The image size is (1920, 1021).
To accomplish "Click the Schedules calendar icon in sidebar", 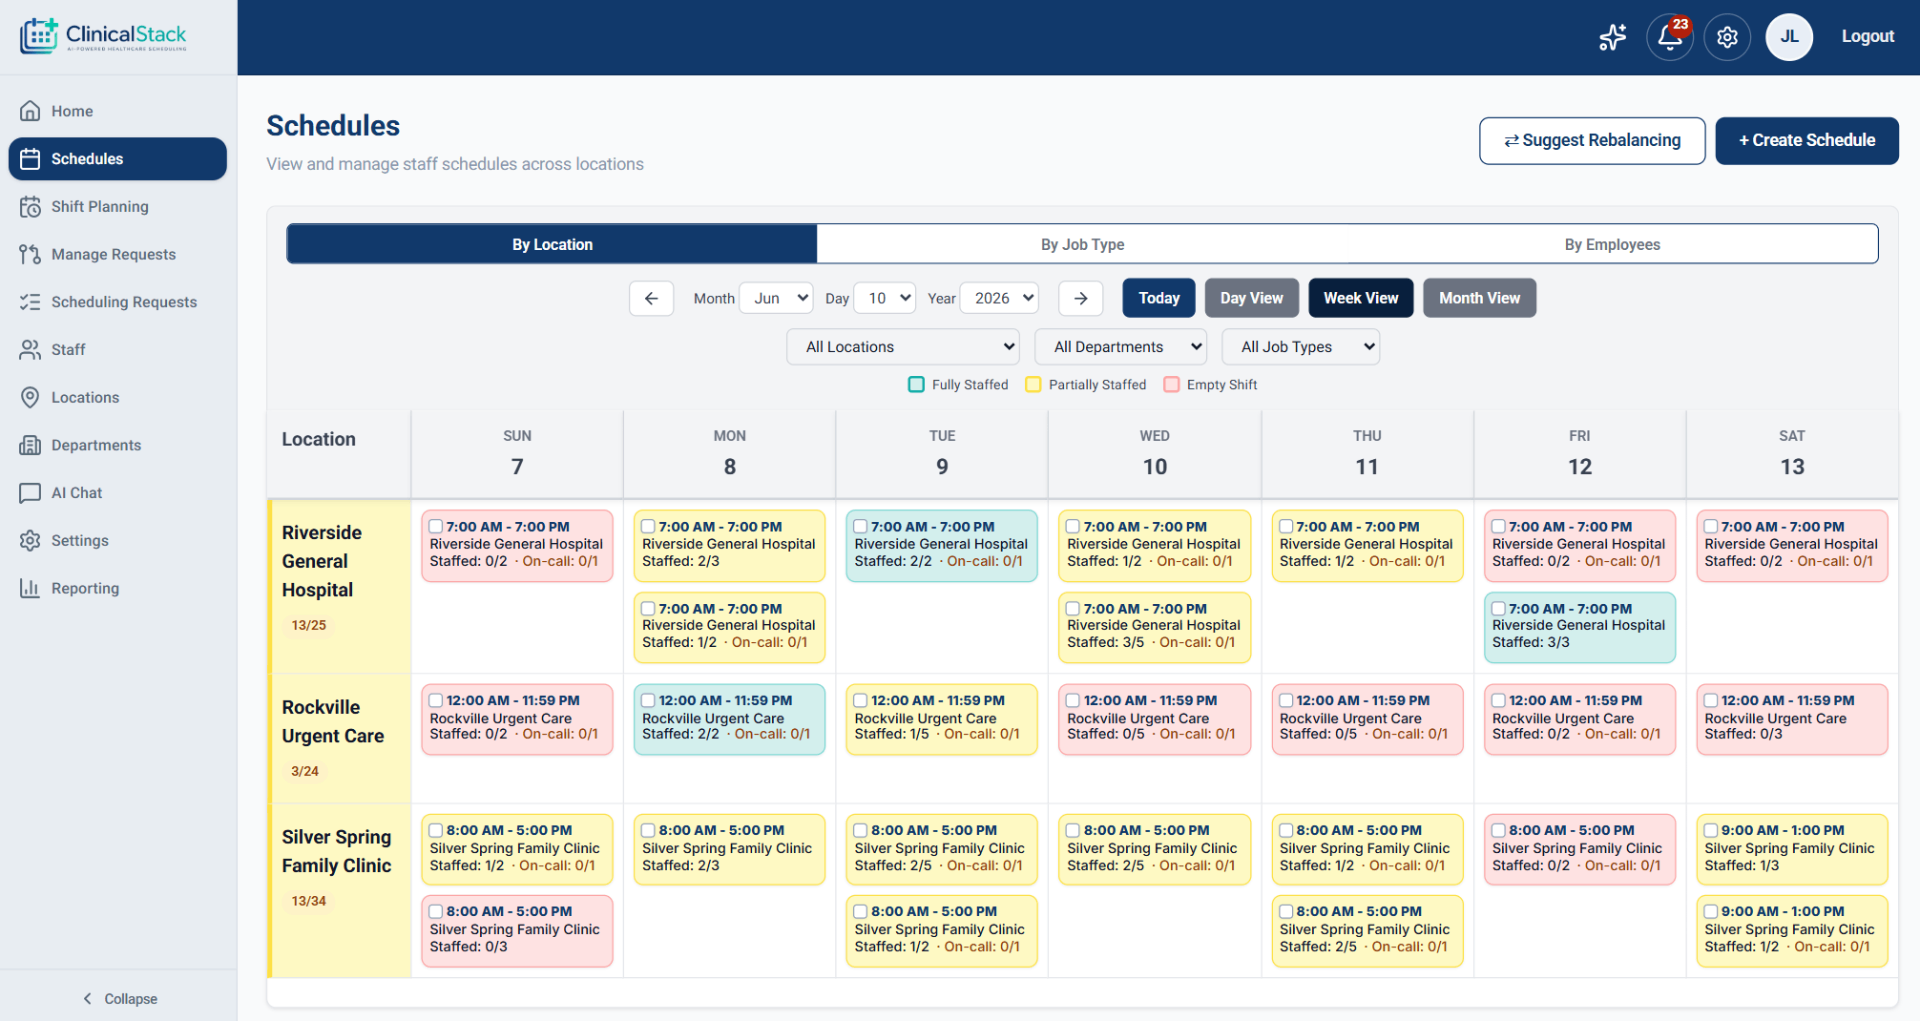I will [30, 159].
